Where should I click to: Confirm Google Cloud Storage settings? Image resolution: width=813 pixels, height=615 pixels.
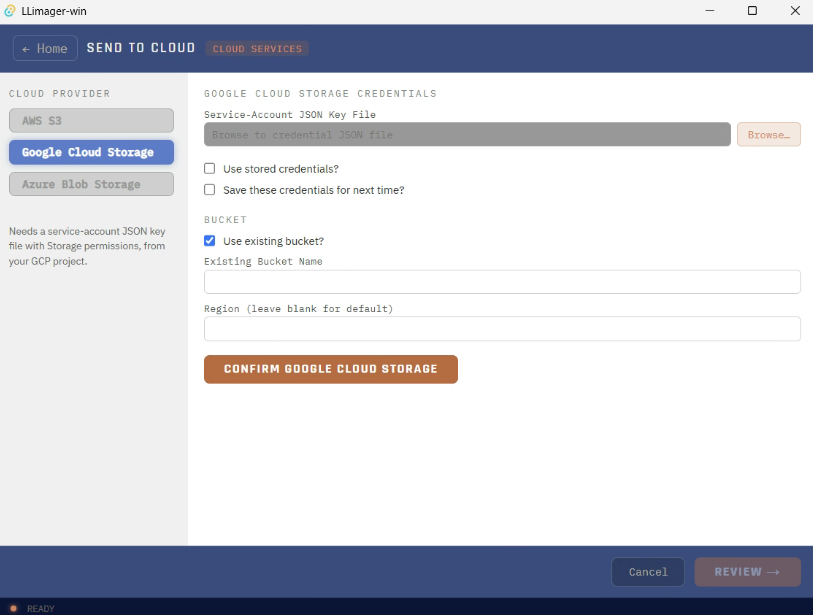pos(331,369)
